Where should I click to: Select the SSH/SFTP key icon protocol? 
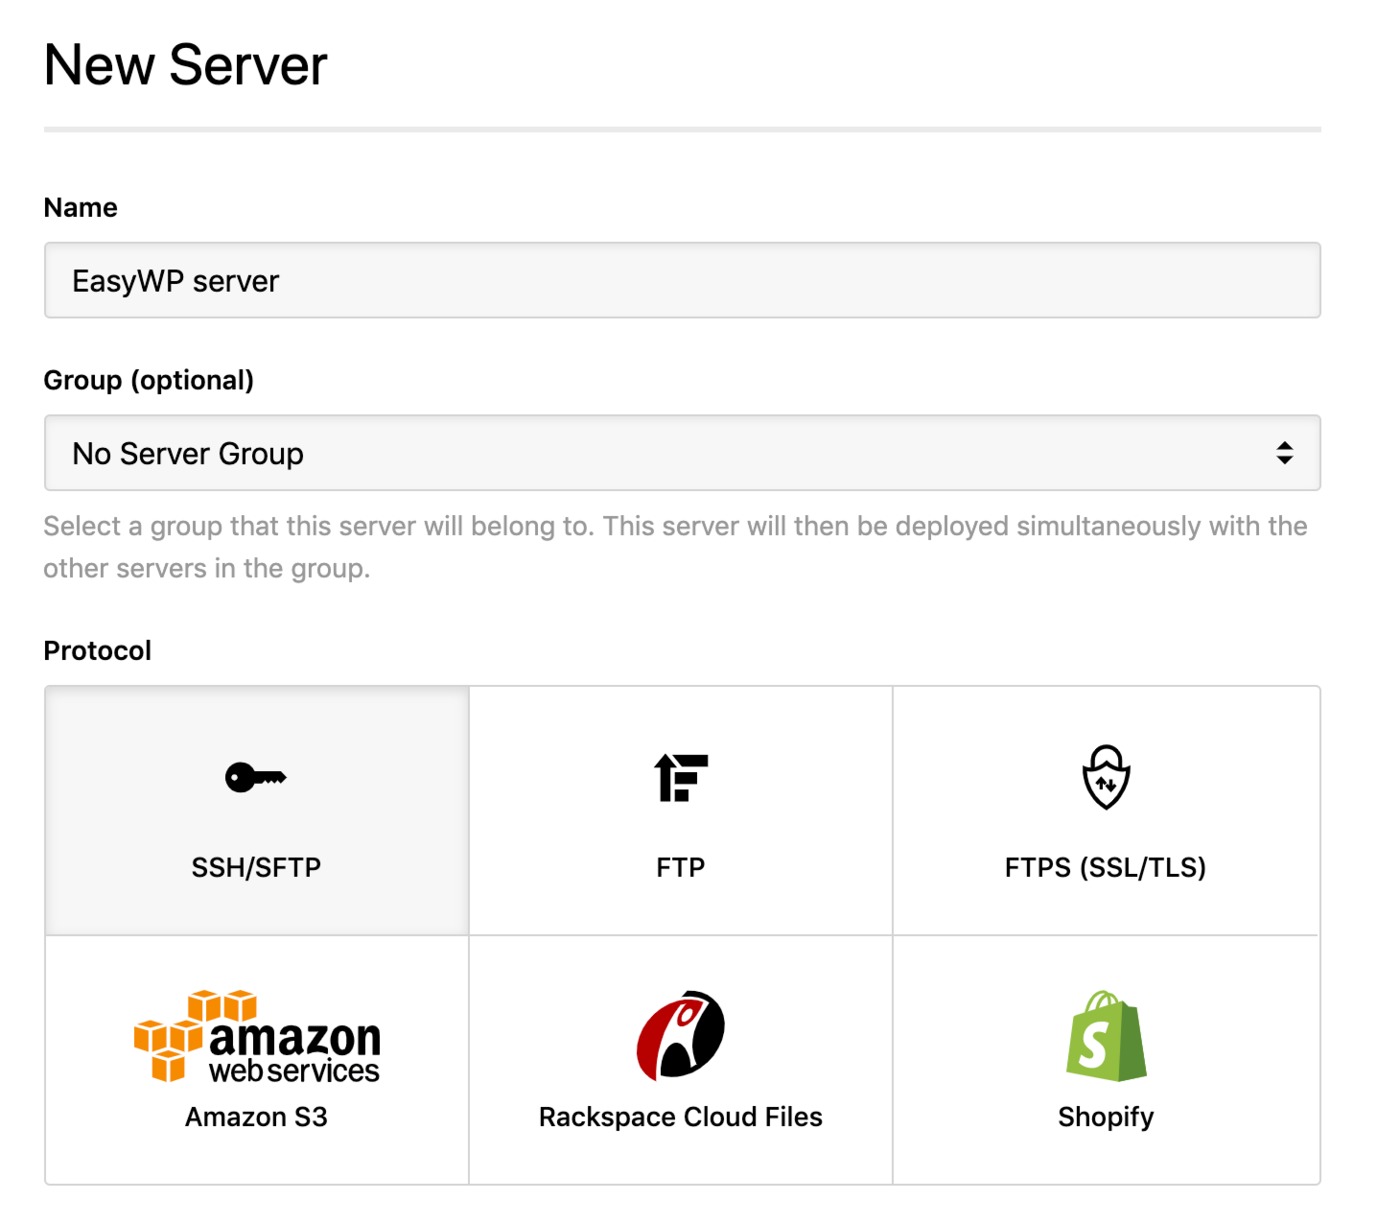256,777
